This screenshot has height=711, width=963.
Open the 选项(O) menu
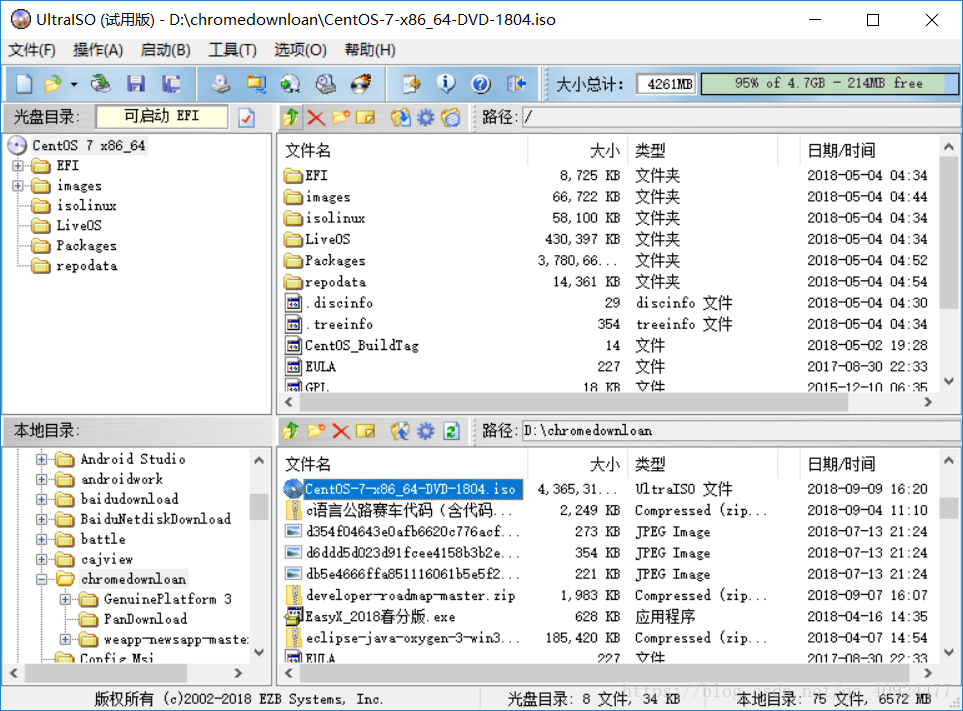pos(300,50)
